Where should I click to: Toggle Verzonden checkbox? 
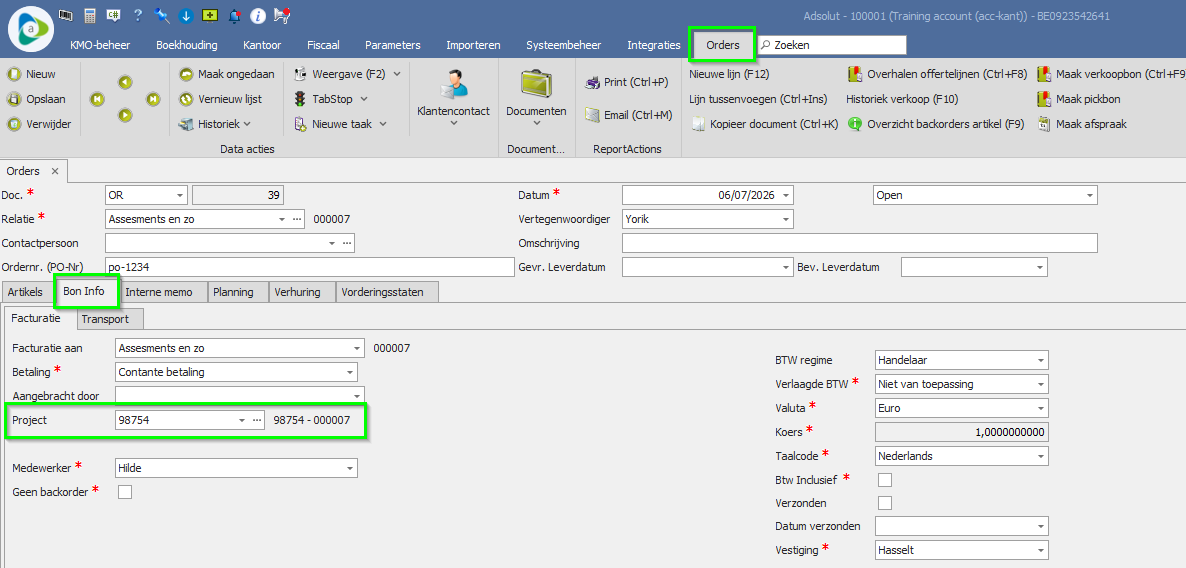pyautogui.click(x=884, y=503)
